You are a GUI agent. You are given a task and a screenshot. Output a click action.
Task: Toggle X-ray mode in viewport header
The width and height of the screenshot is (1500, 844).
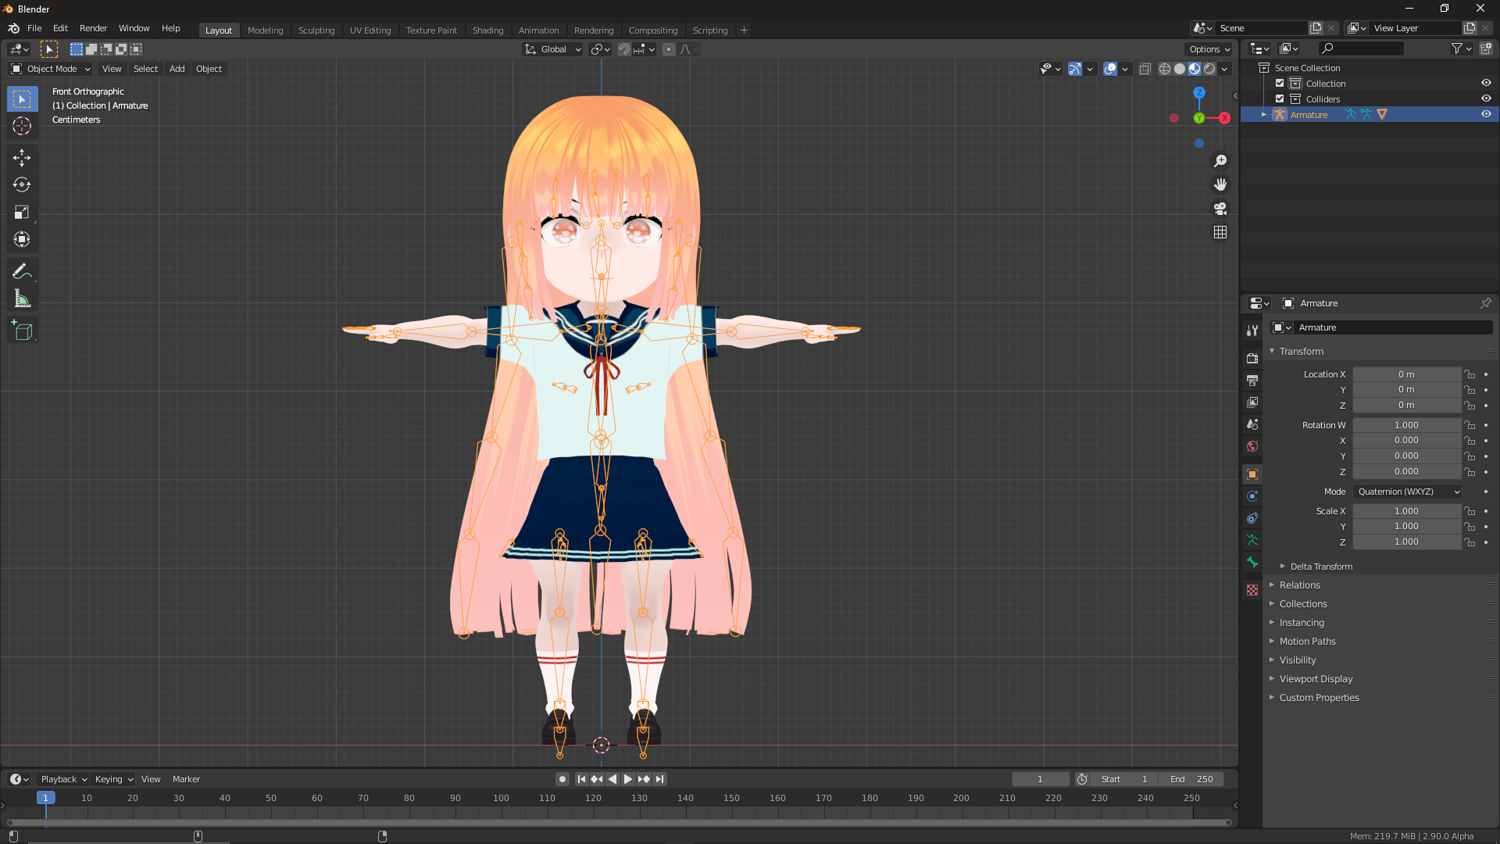1145,69
